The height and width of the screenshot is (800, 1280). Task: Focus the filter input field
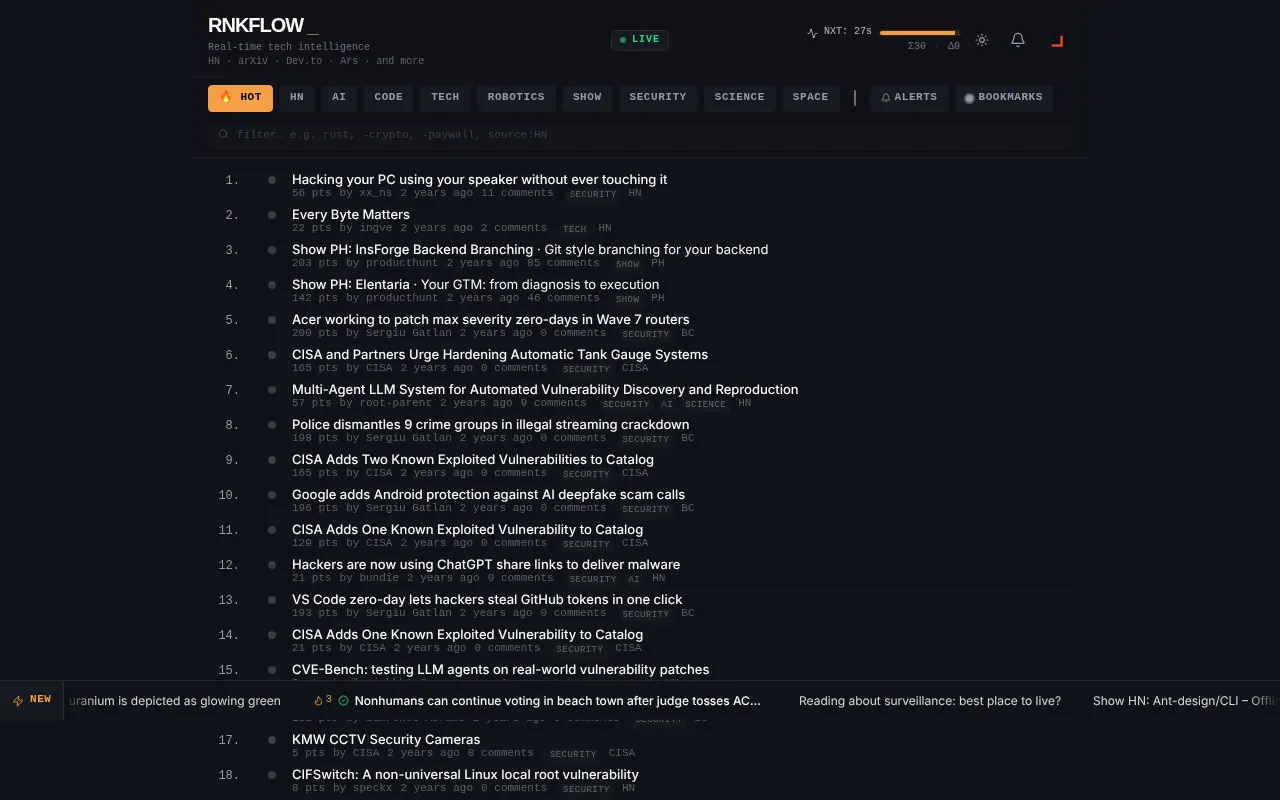640,135
